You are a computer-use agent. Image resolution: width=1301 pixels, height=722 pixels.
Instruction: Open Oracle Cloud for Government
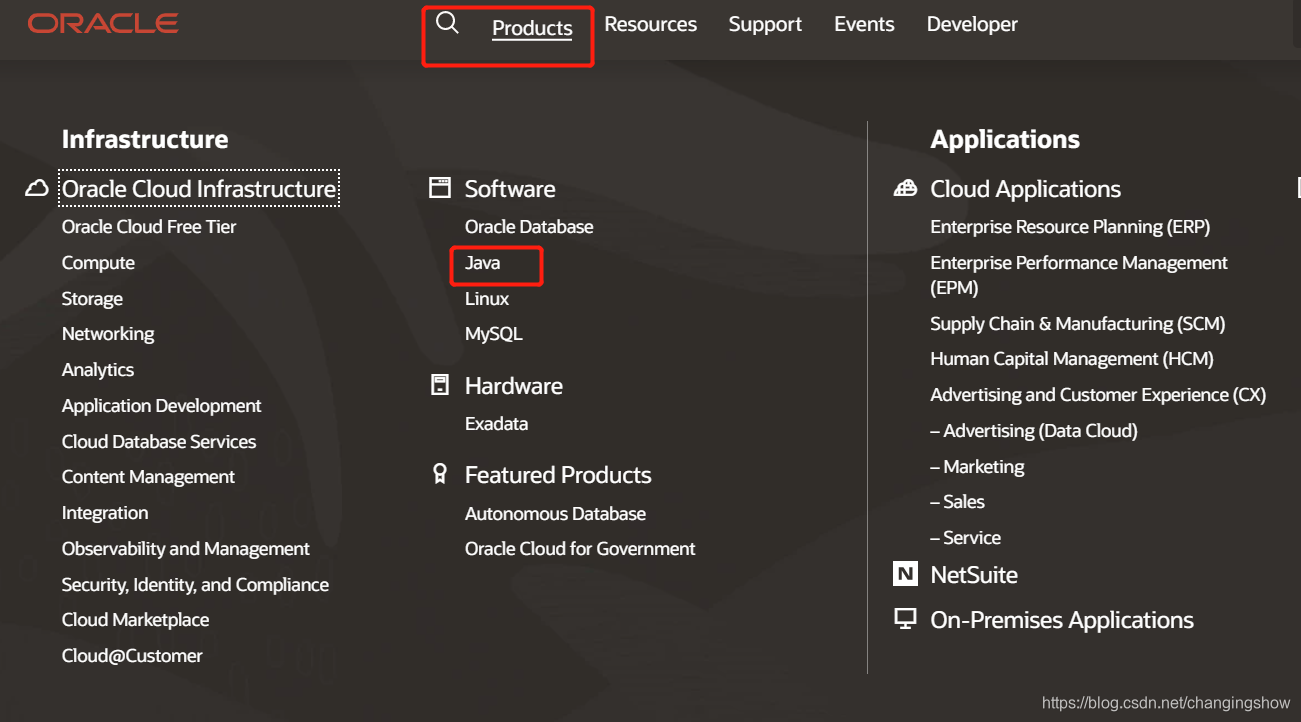(x=580, y=549)
